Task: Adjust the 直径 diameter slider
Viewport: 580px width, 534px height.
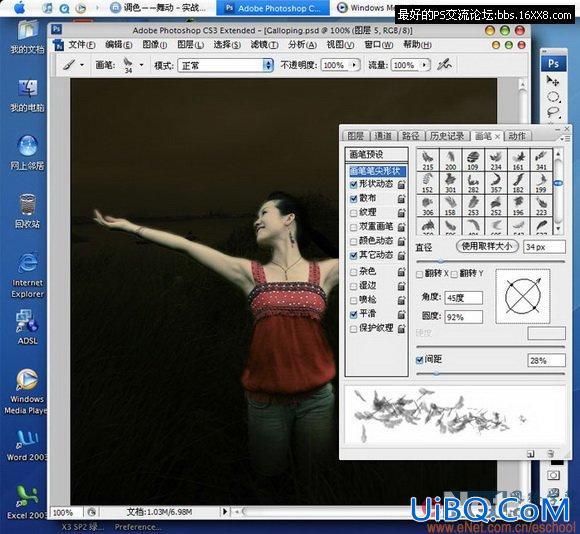Action: (x=490, y=261)
